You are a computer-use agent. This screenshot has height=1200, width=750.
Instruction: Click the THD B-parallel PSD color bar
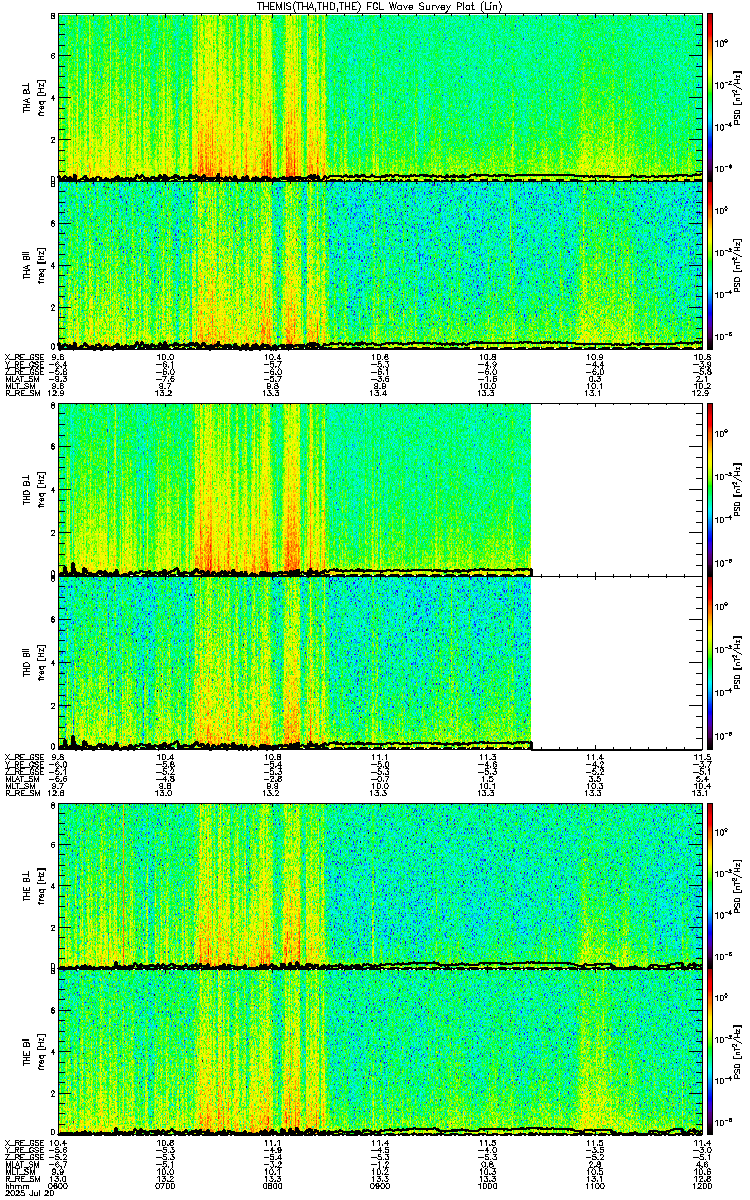pyautogui.click(x=710, y=662)
